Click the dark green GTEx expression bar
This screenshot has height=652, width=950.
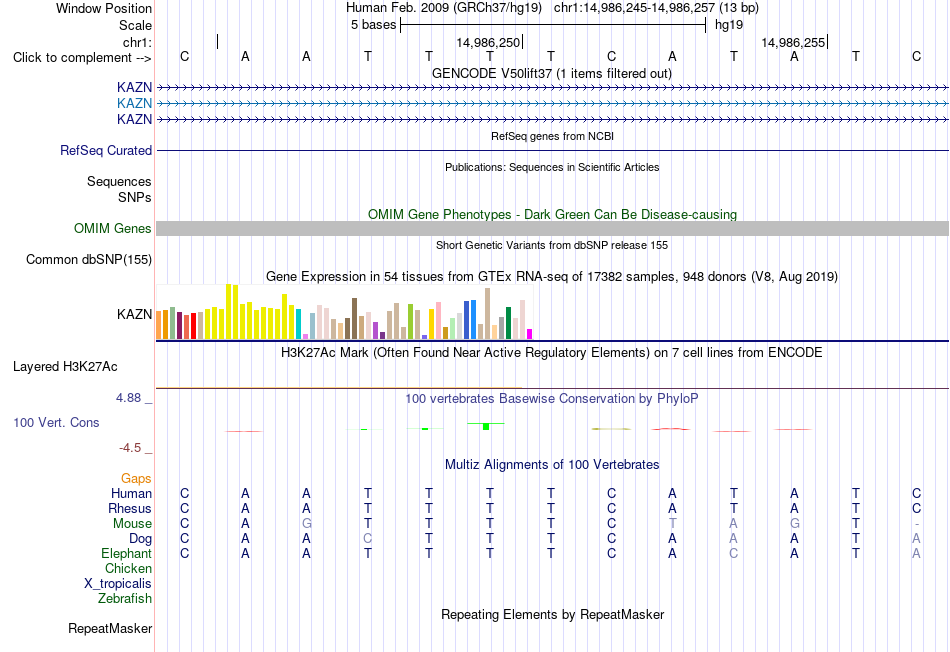click(x=508, y=323)
